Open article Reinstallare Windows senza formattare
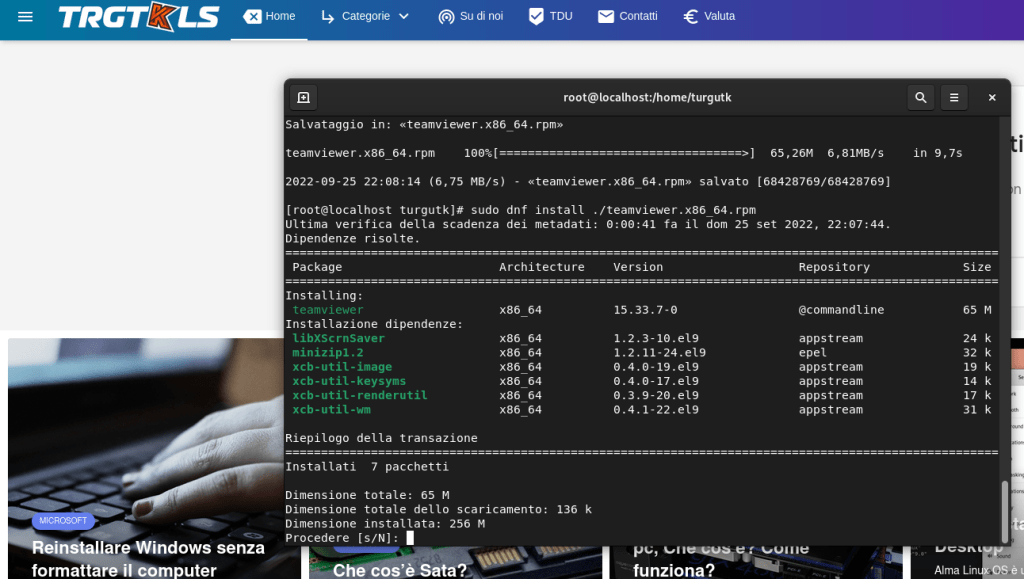Viewport: 1024px width, 579px height. [148, 558]
